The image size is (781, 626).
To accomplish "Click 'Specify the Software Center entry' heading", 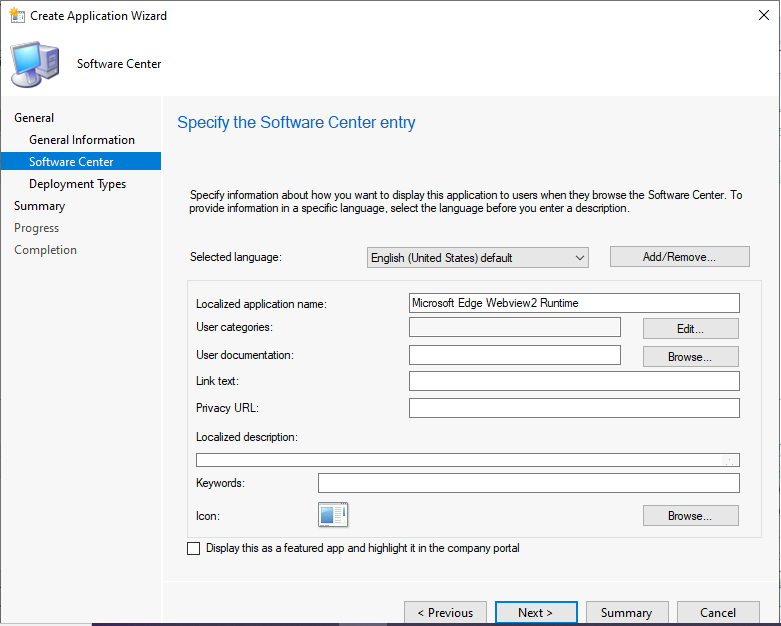I will (x=296, y=123).
